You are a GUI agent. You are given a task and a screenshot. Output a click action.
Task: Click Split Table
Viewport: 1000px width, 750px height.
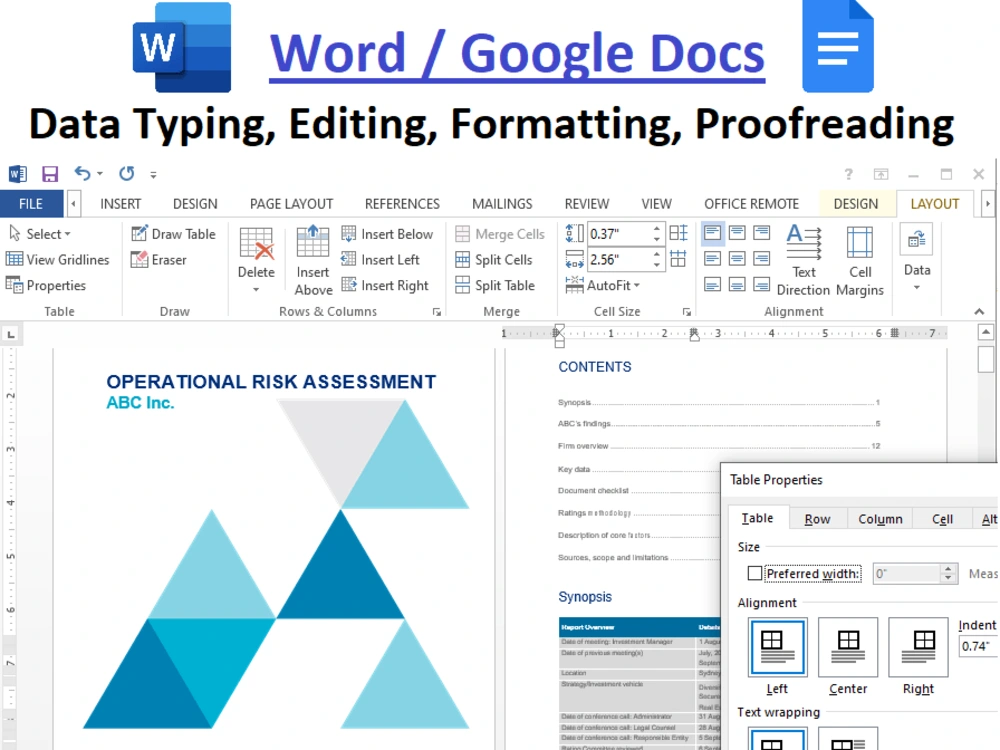pos(495,285)
